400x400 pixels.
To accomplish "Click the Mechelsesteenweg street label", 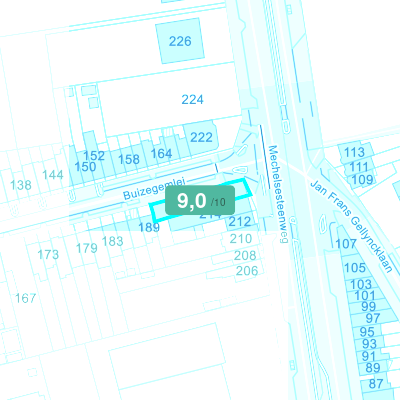I will [278, 194].
